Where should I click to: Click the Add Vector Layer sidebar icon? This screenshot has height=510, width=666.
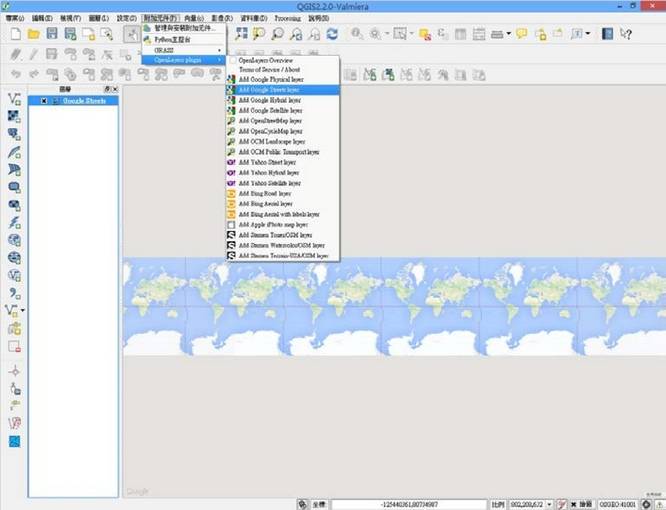pyautogui.click(x=14, y=99)
